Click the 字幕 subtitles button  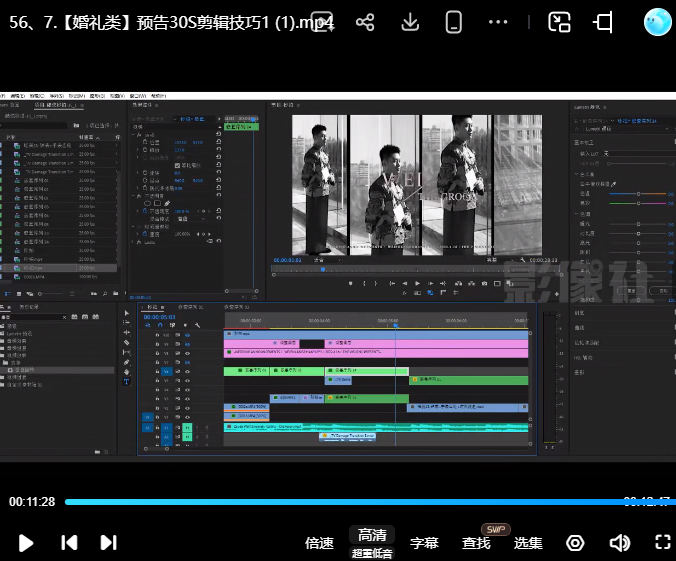pos(424,543)
